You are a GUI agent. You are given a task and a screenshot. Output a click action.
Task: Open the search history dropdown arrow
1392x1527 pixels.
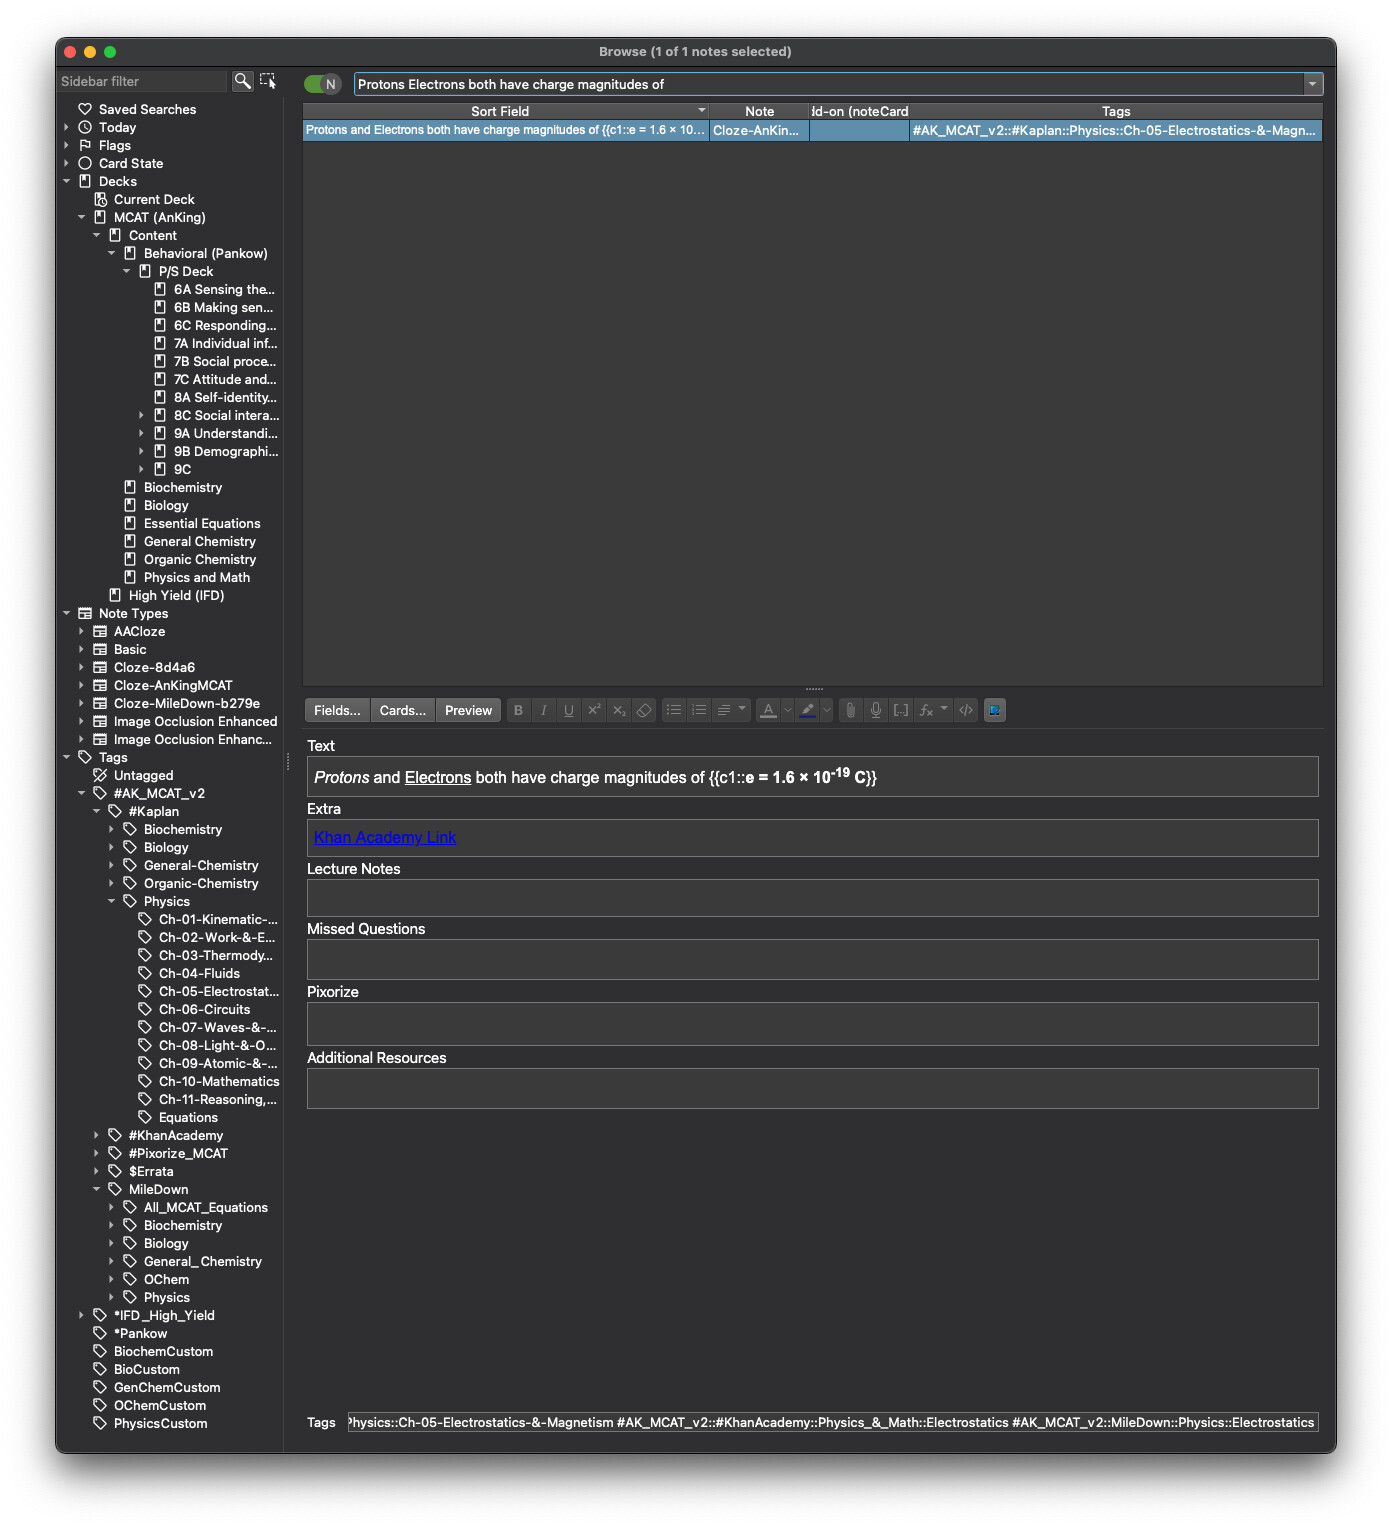(x=1312, y=84)
